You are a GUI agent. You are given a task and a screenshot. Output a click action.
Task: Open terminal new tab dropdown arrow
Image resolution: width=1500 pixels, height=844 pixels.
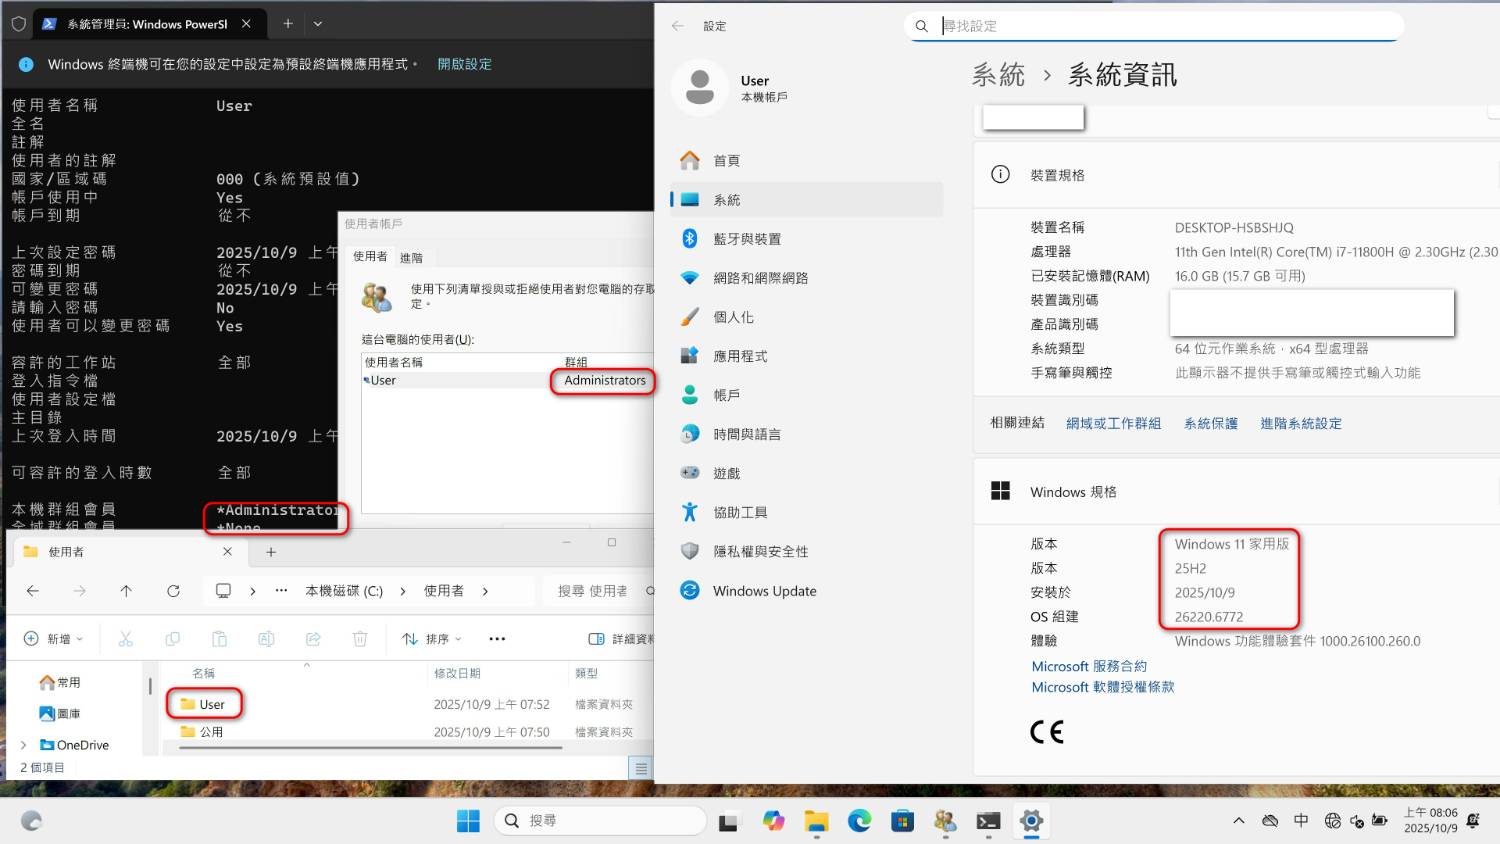pos(318,24)
